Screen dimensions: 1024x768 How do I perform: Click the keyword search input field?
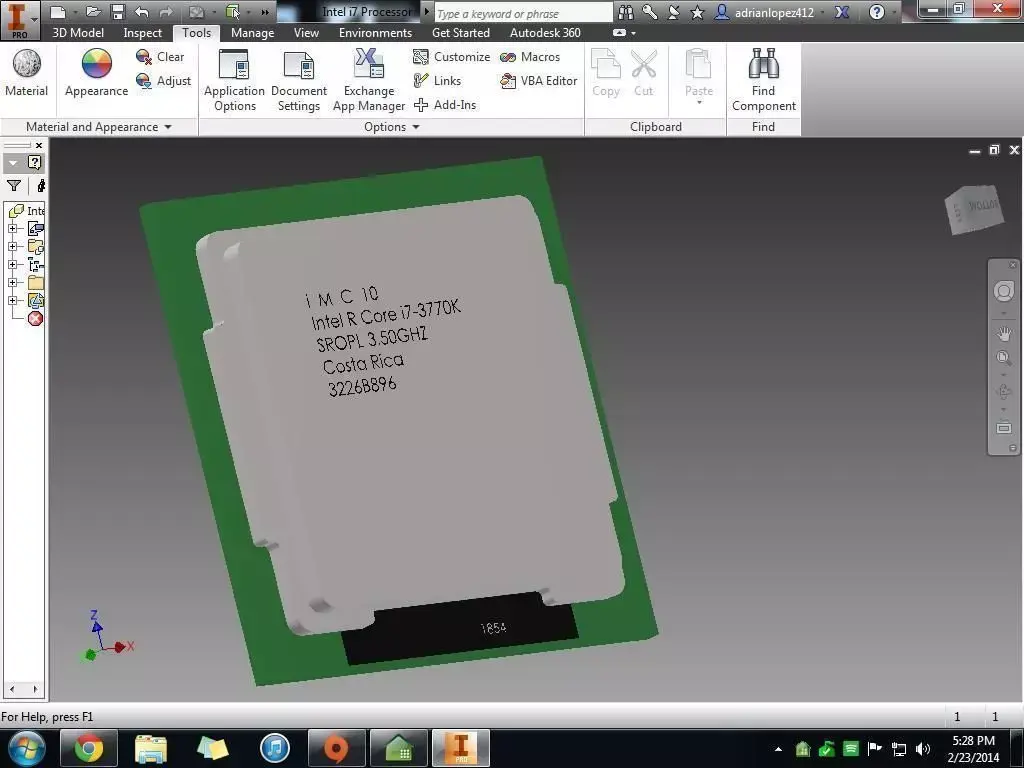click(x=523, y=13)
